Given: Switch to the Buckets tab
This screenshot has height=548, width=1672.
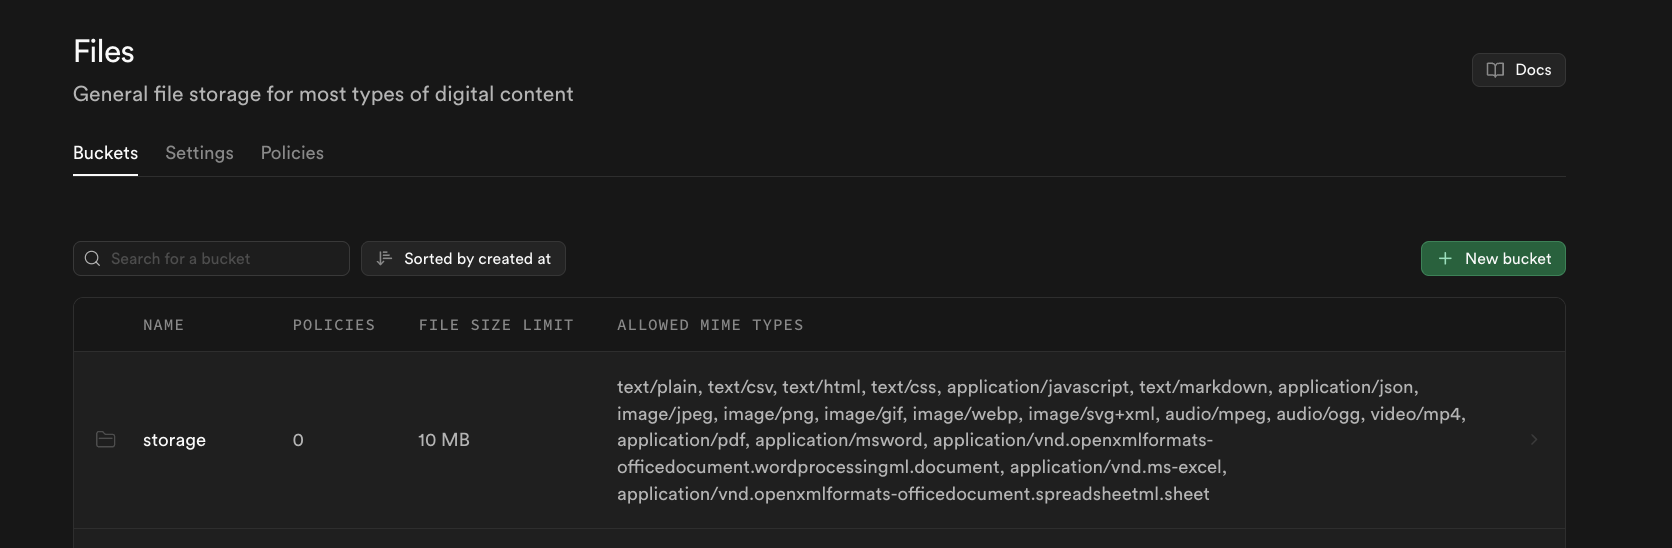Looking at the screenshot, I should pyautogui.click(x=105, y=153).
